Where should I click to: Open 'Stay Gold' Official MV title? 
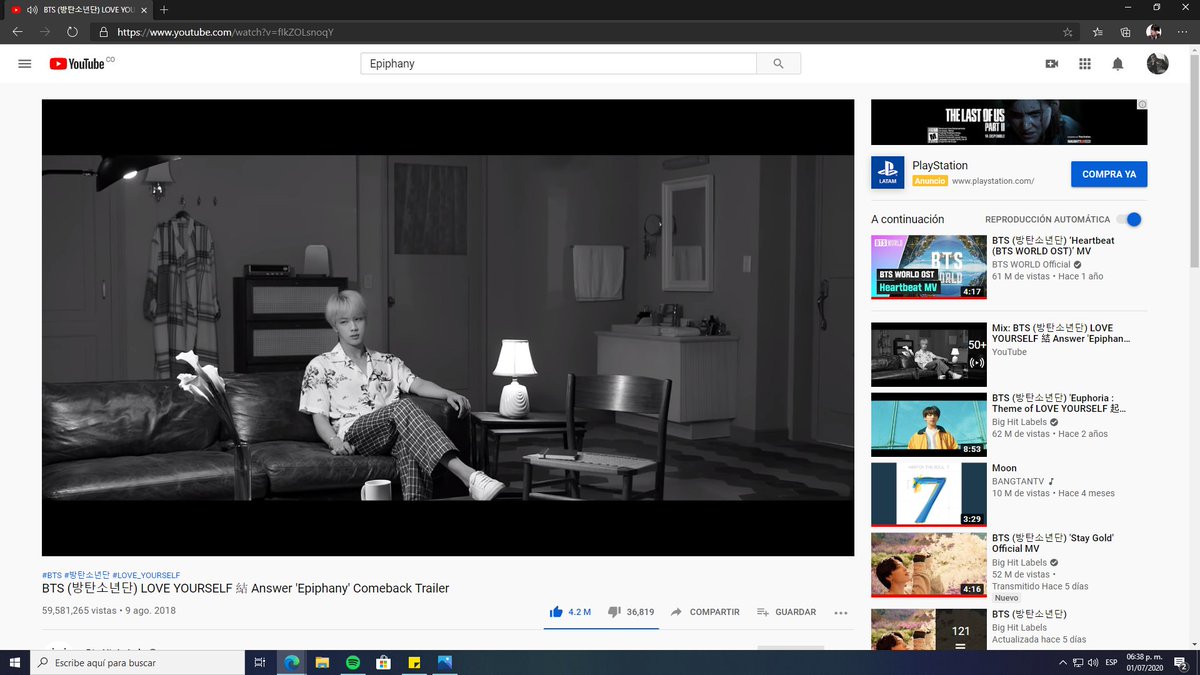[1053, 543]
